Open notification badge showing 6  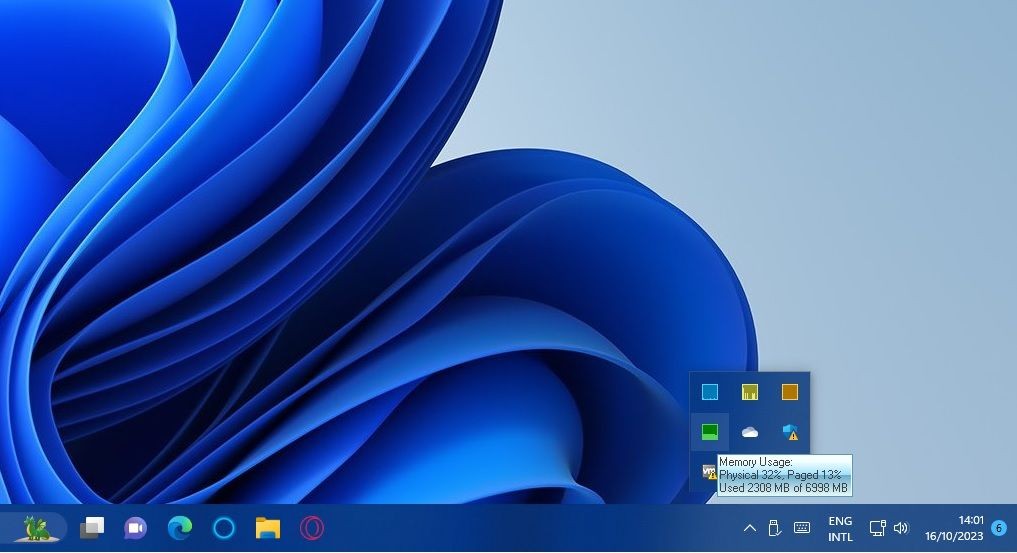(x=999, y=528)
